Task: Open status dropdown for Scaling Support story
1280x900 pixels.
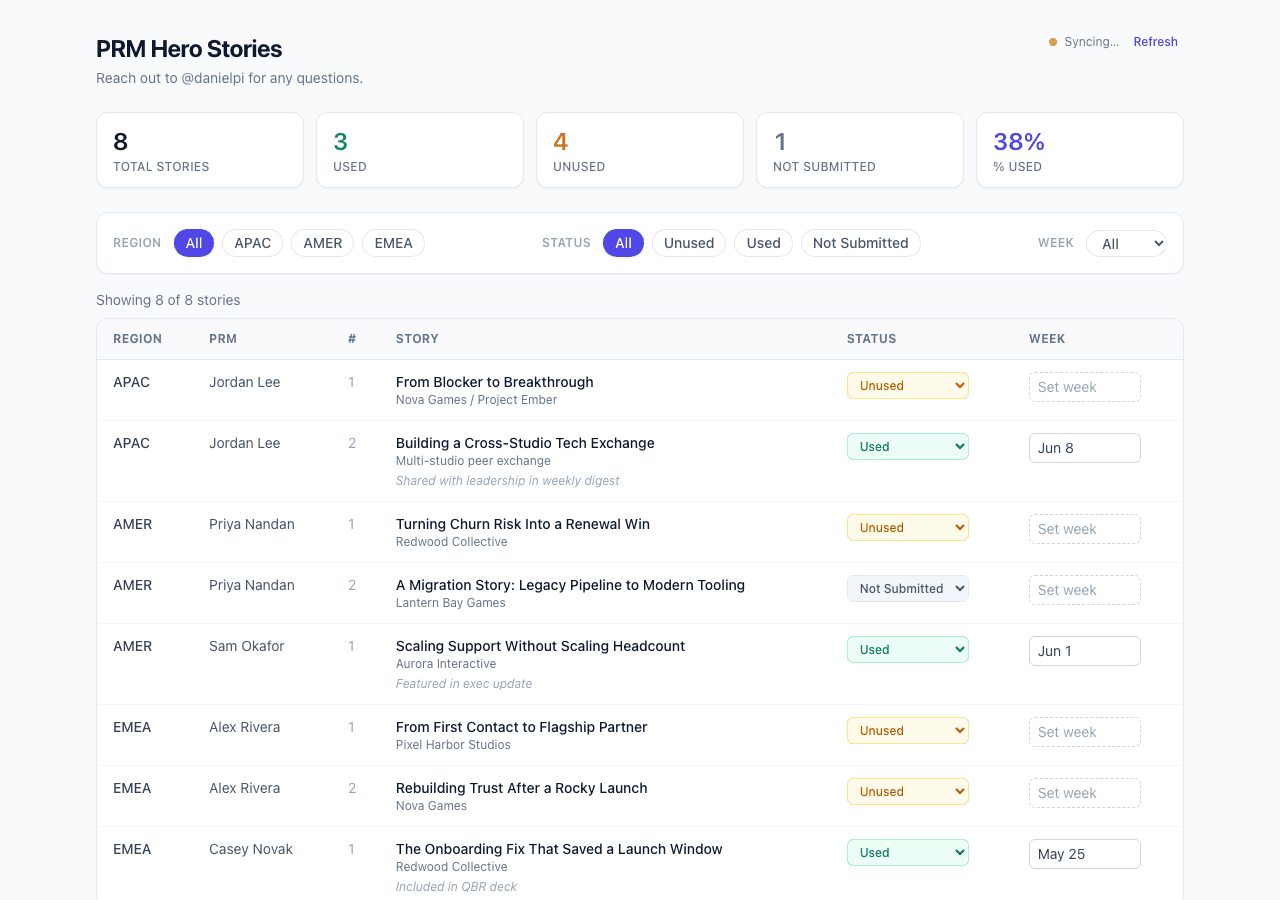Action: coord(908,650)
